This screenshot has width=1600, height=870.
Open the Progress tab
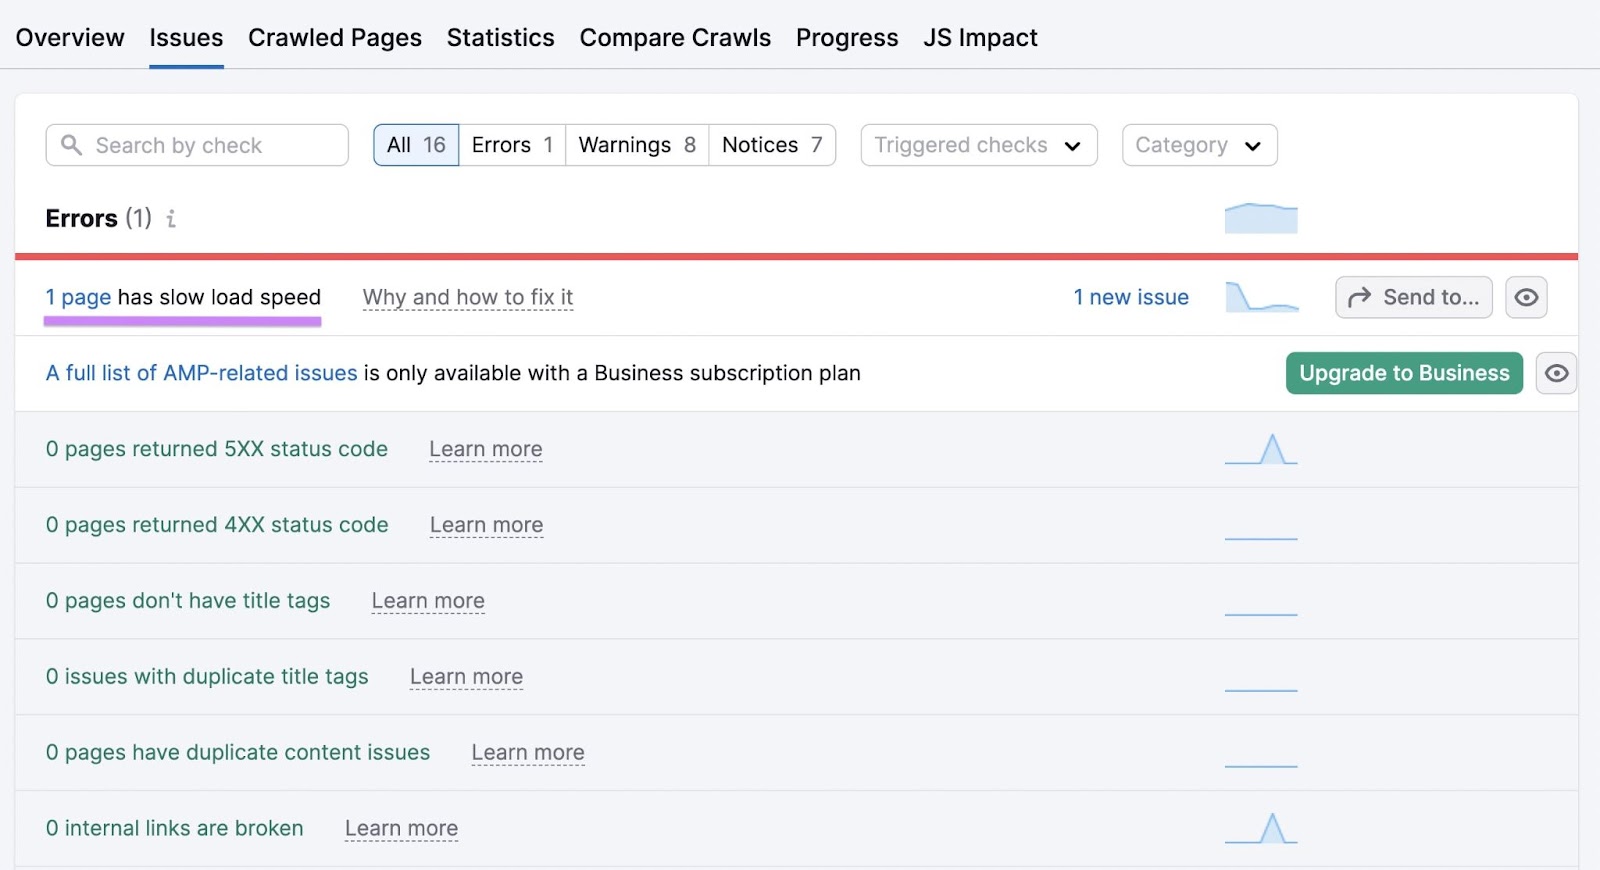click(847, 38)
